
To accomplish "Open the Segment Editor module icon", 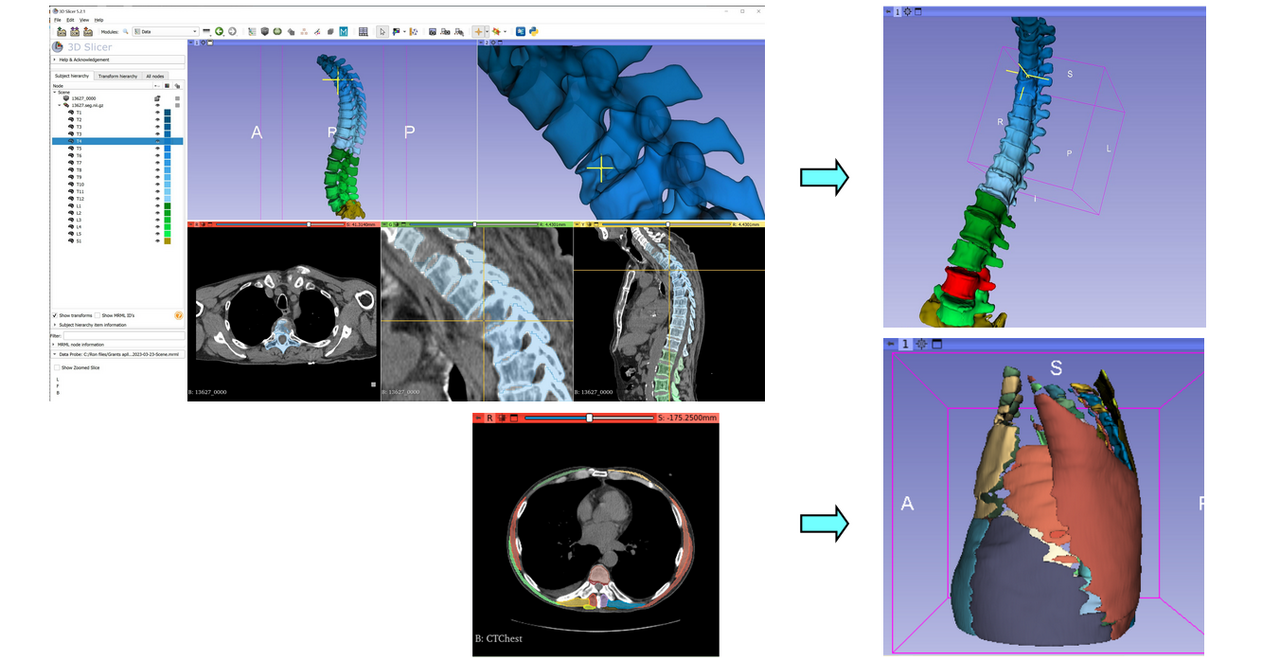I will [316, 31].
